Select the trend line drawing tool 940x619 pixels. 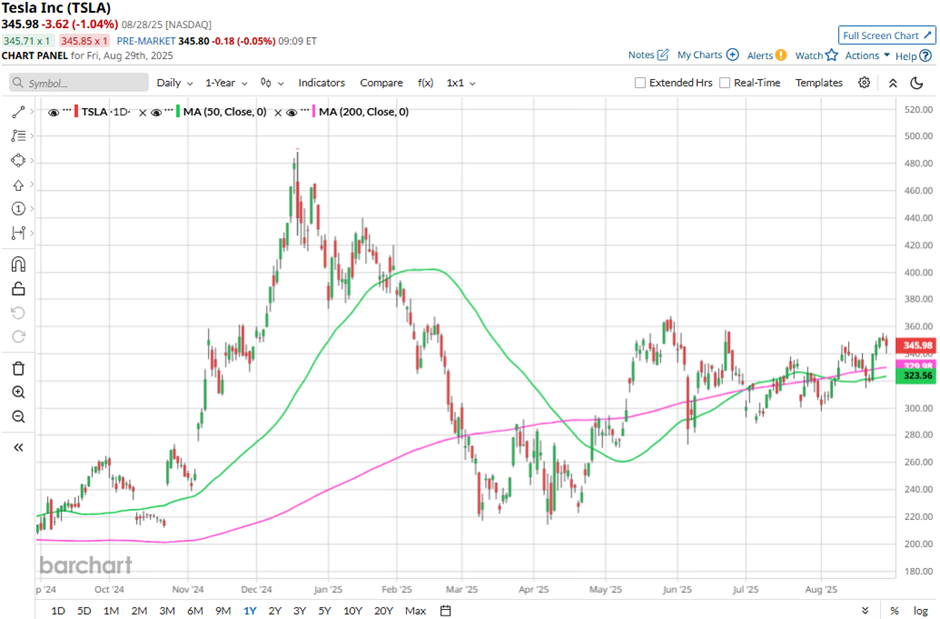pyautogui.click(x=18, y=111)
